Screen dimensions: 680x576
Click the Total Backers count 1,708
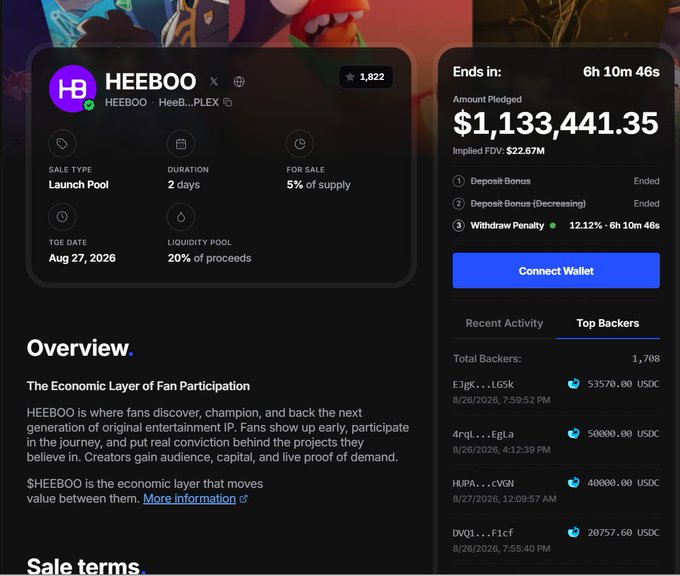click(x=646, y=359)
